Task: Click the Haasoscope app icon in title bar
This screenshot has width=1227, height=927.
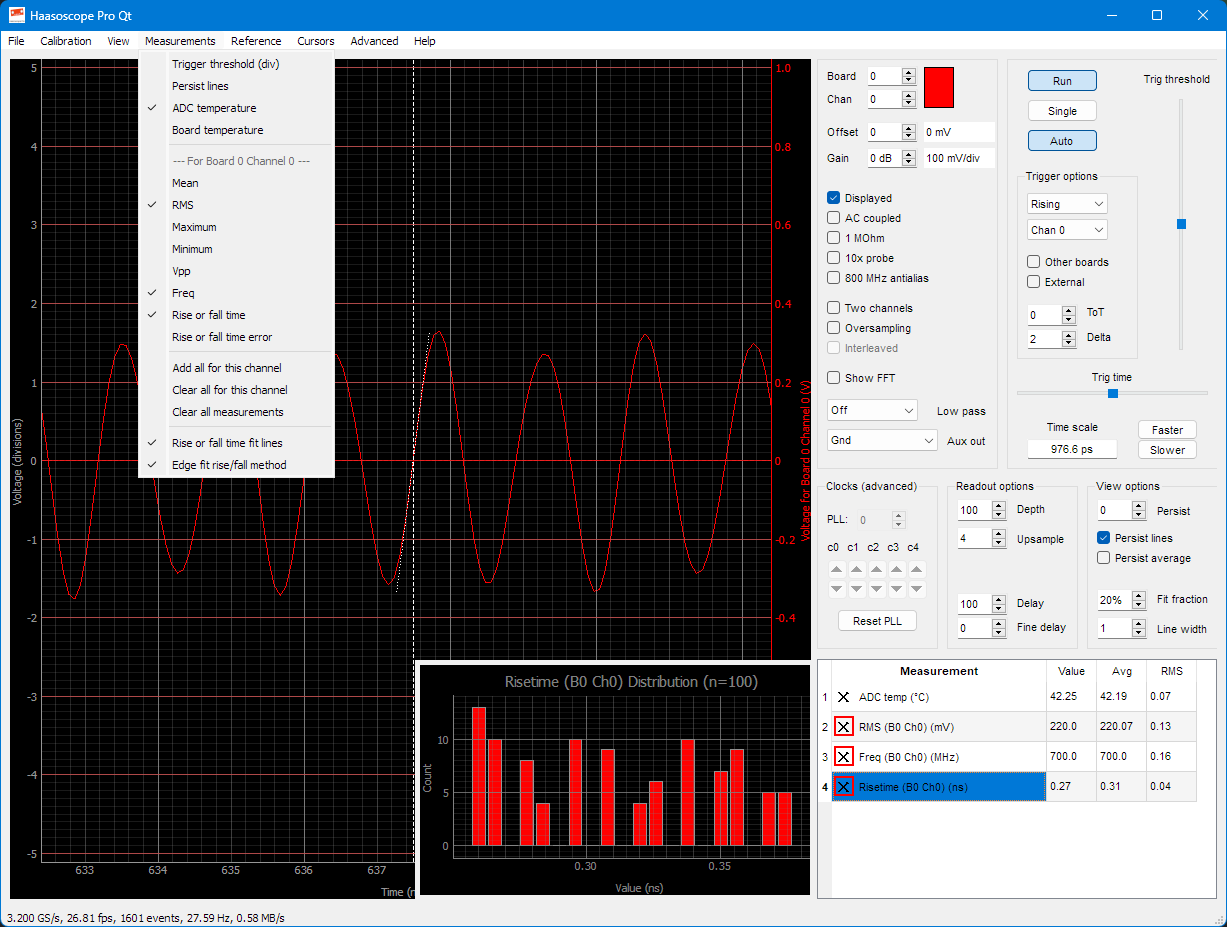Action: (x=17, y=15)
